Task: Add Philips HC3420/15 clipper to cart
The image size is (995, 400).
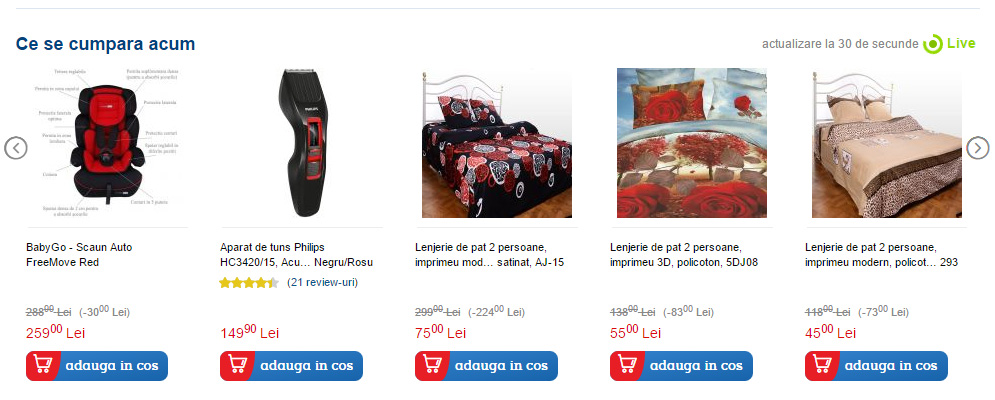Action: [291, 366]
